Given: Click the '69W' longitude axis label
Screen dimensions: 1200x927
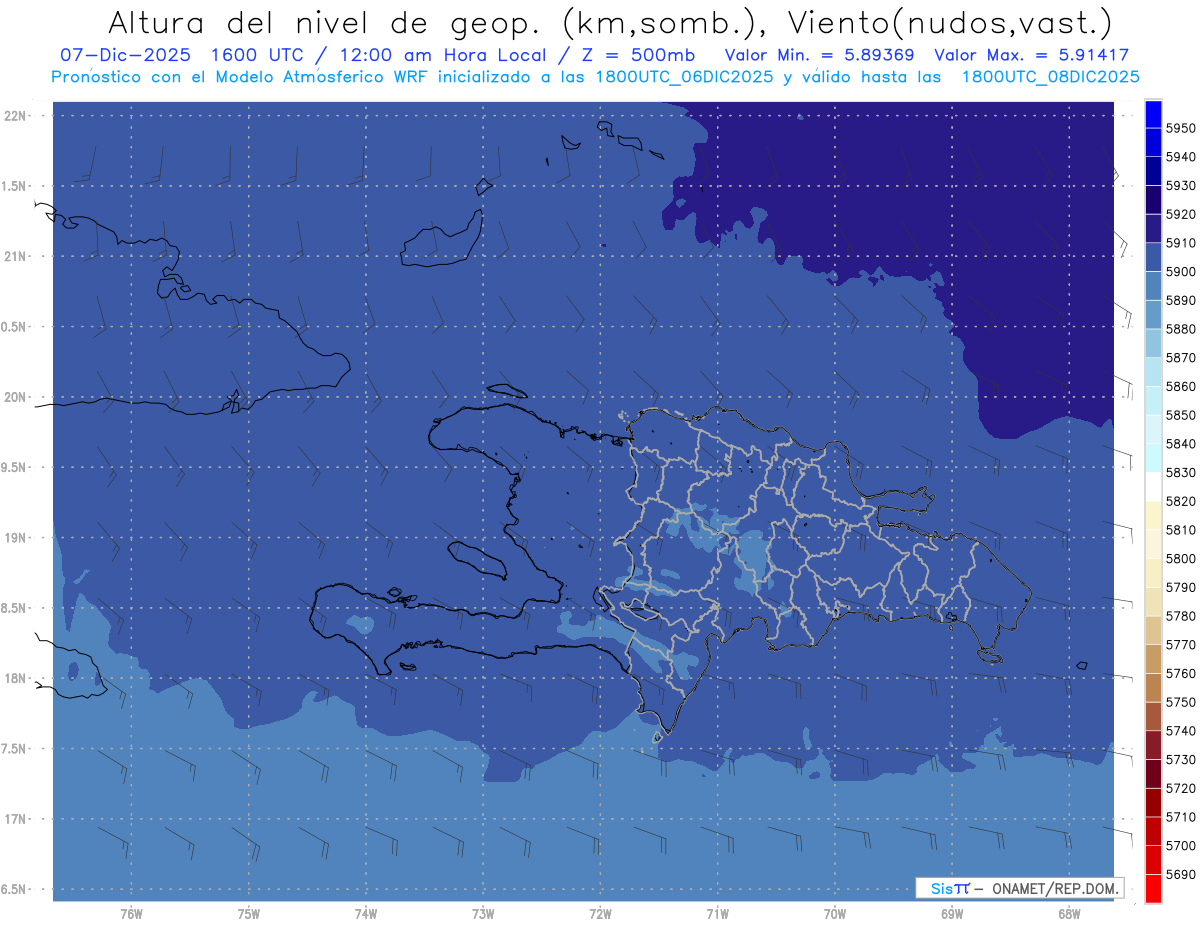Looking at the screenshot, I should click(951, 914).
